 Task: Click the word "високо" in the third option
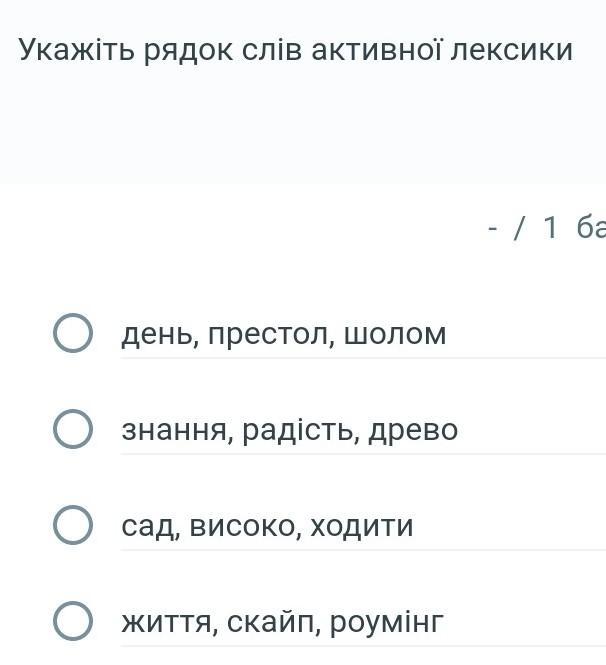click(245, 526)
